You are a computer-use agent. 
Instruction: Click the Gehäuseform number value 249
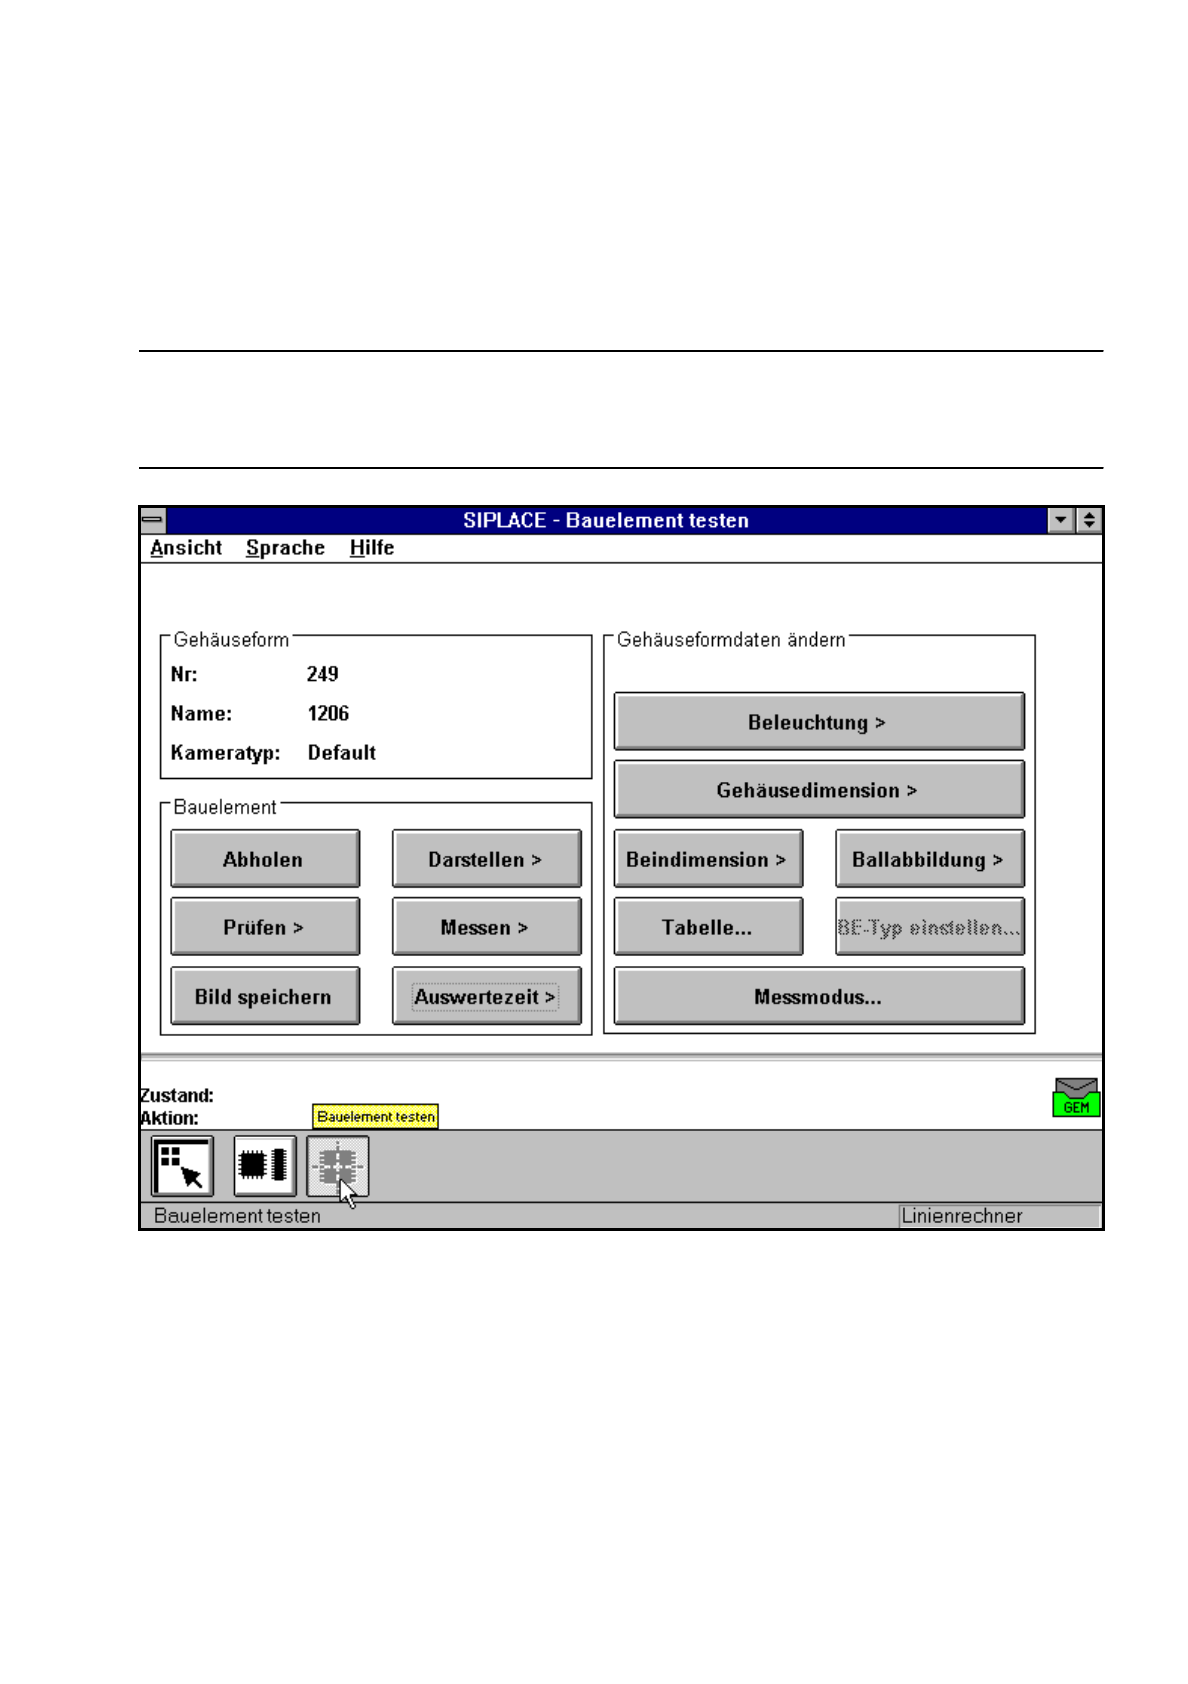pos(322,674)
